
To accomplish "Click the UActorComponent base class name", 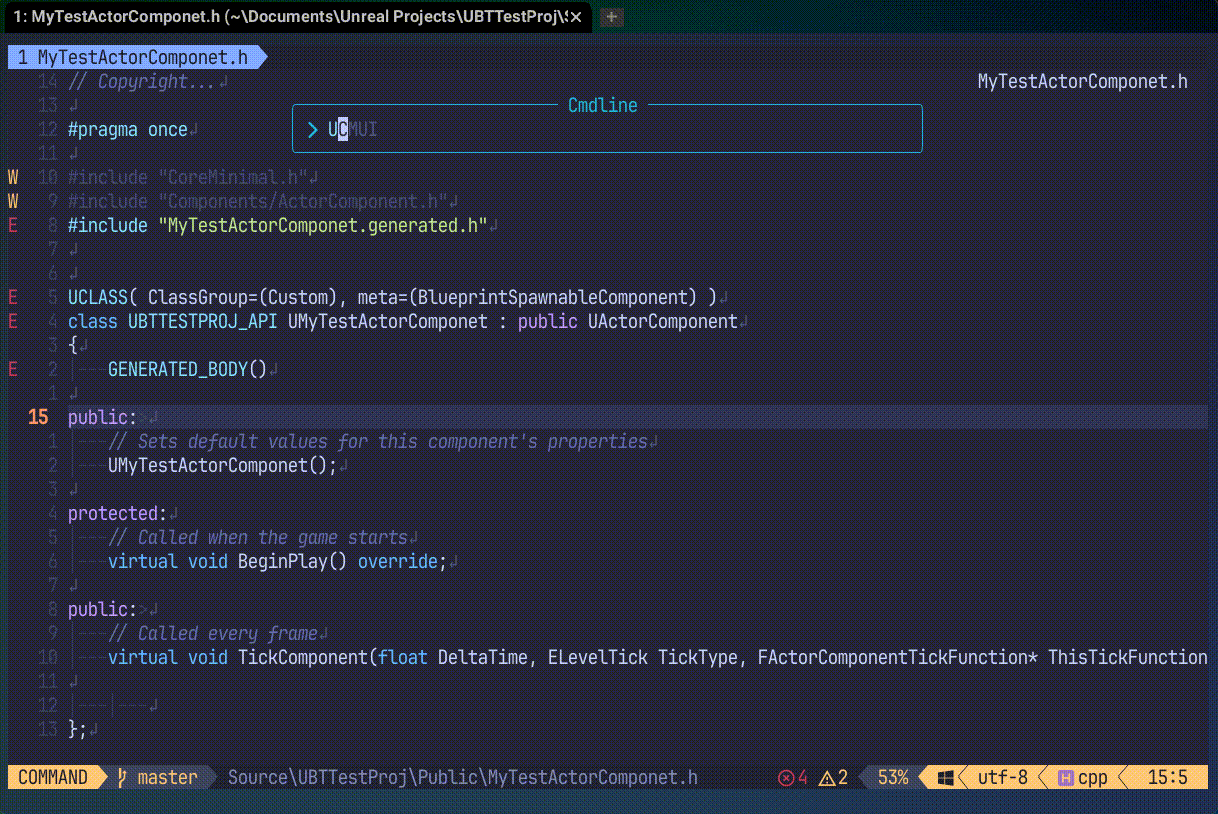I will tap(663, 321).
